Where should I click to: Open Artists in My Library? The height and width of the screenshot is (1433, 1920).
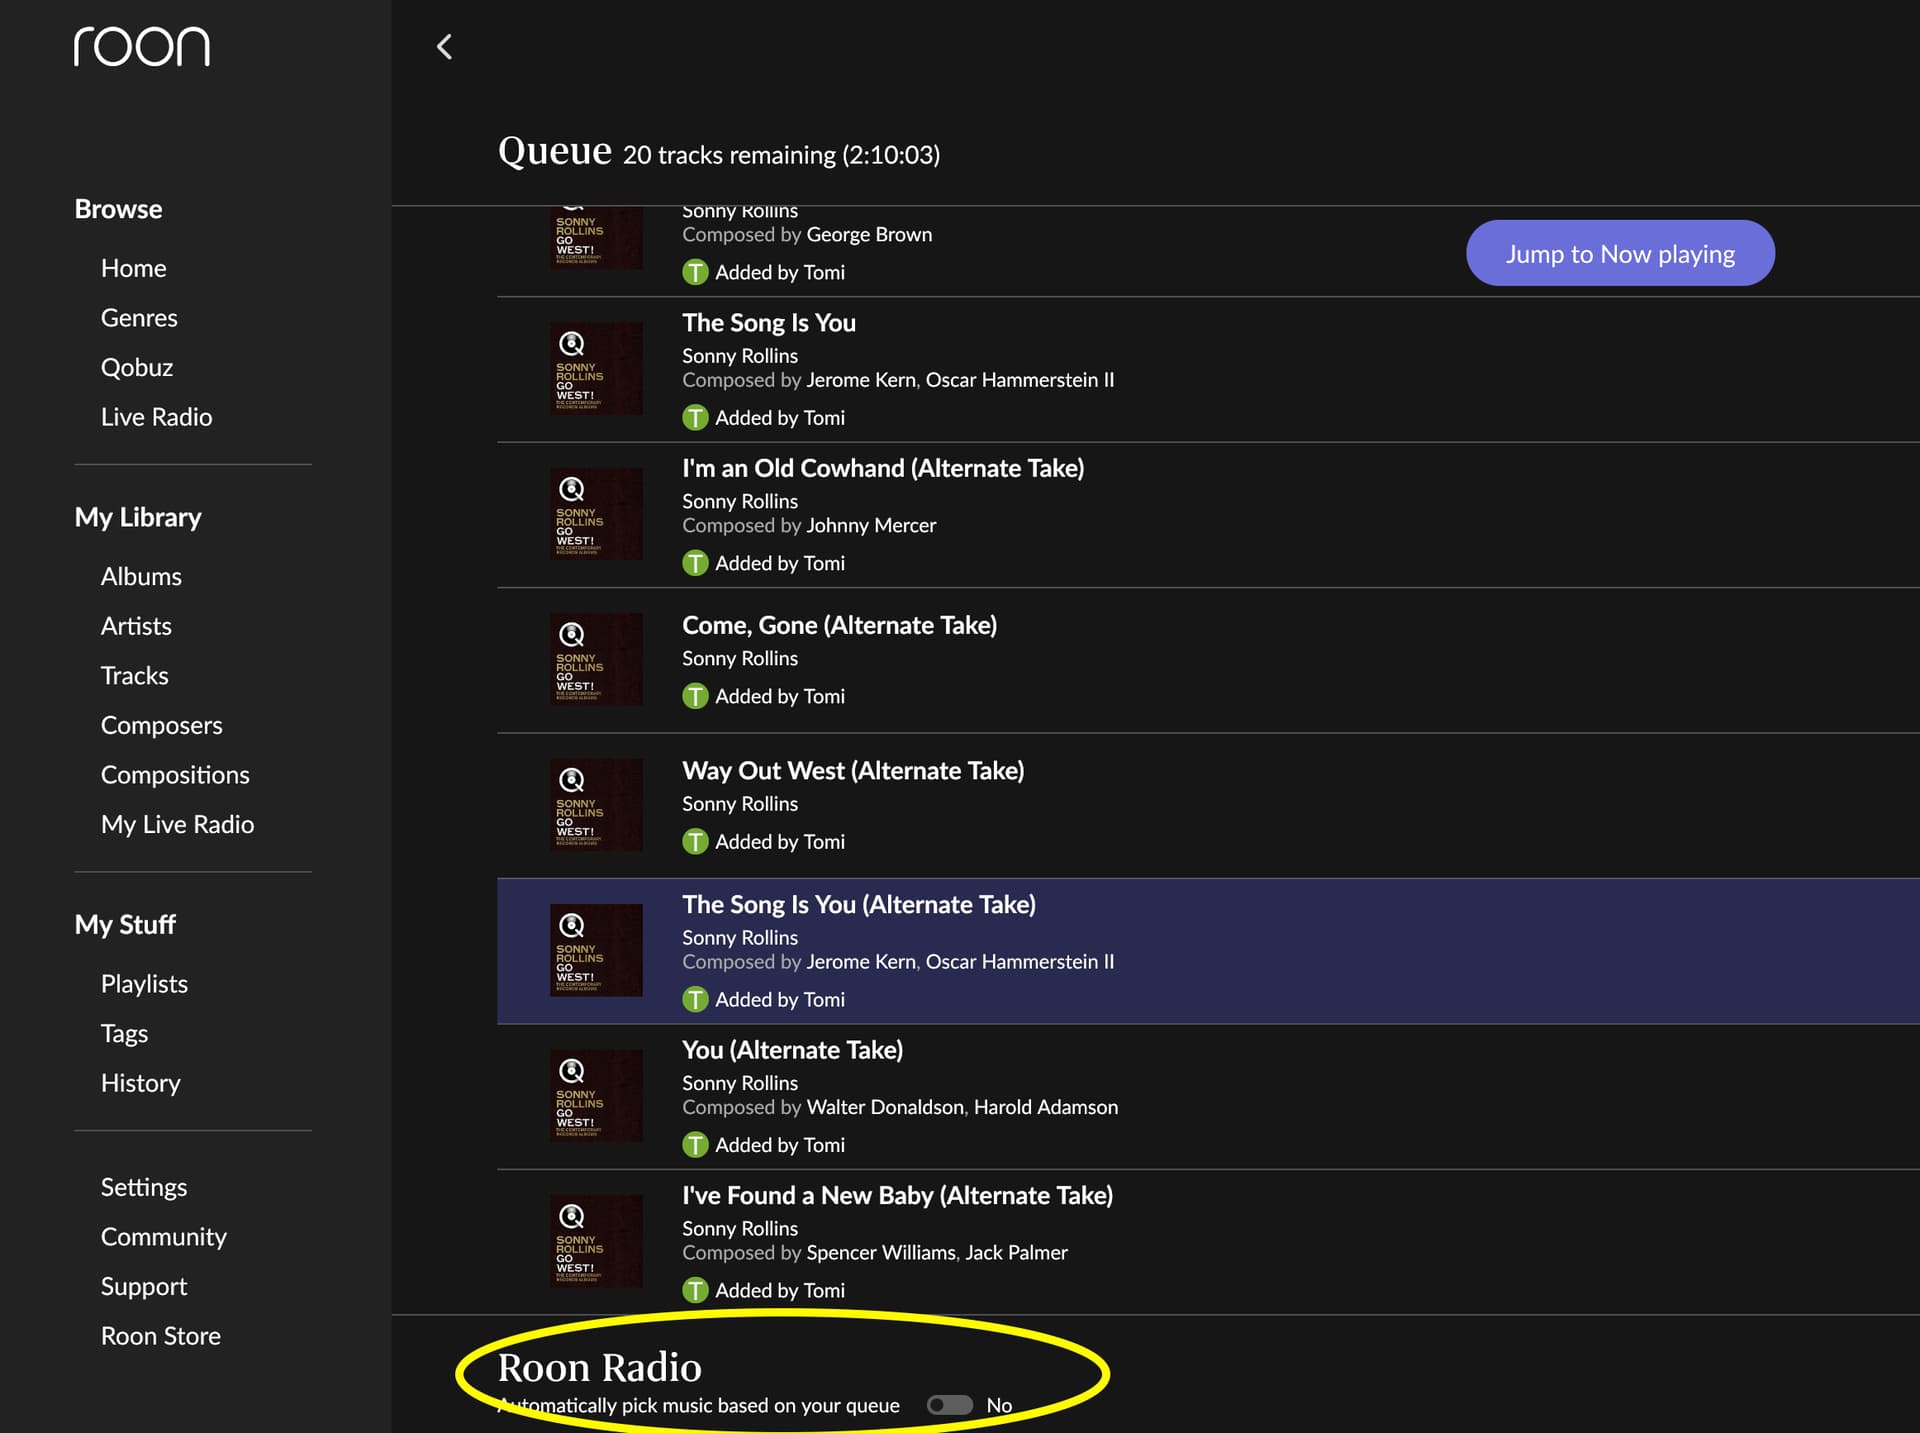[x=136, y=626]
